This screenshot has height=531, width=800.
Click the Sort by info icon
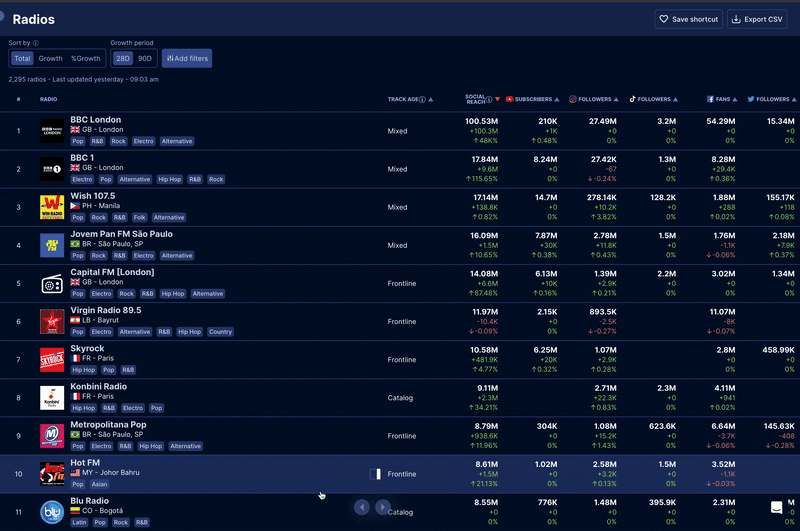36,44
